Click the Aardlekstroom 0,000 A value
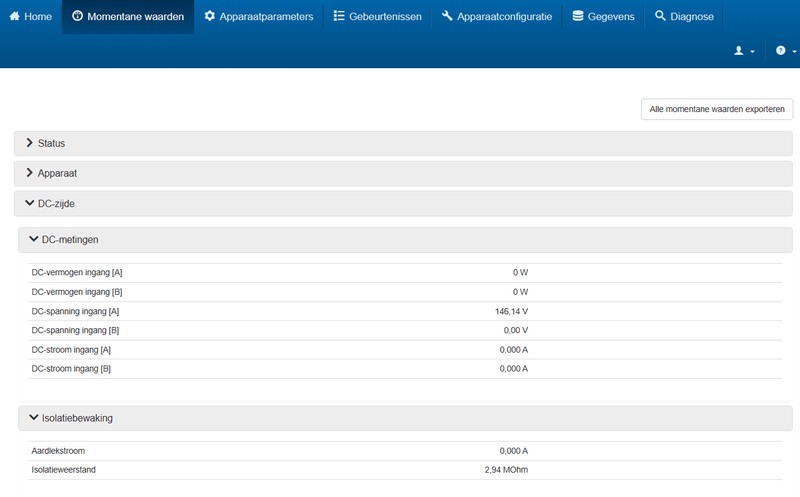 pyautogui.click(x=514, y=451)
